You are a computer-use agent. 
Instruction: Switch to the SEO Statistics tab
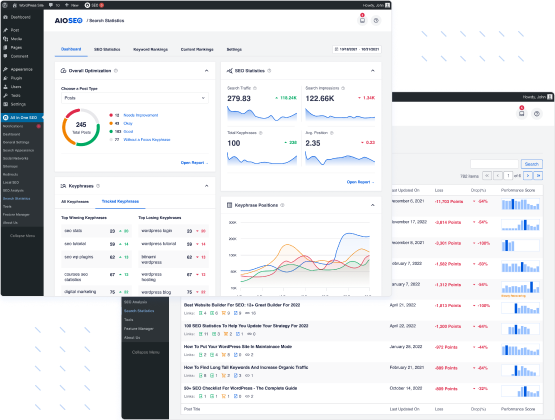pos(107,50)
